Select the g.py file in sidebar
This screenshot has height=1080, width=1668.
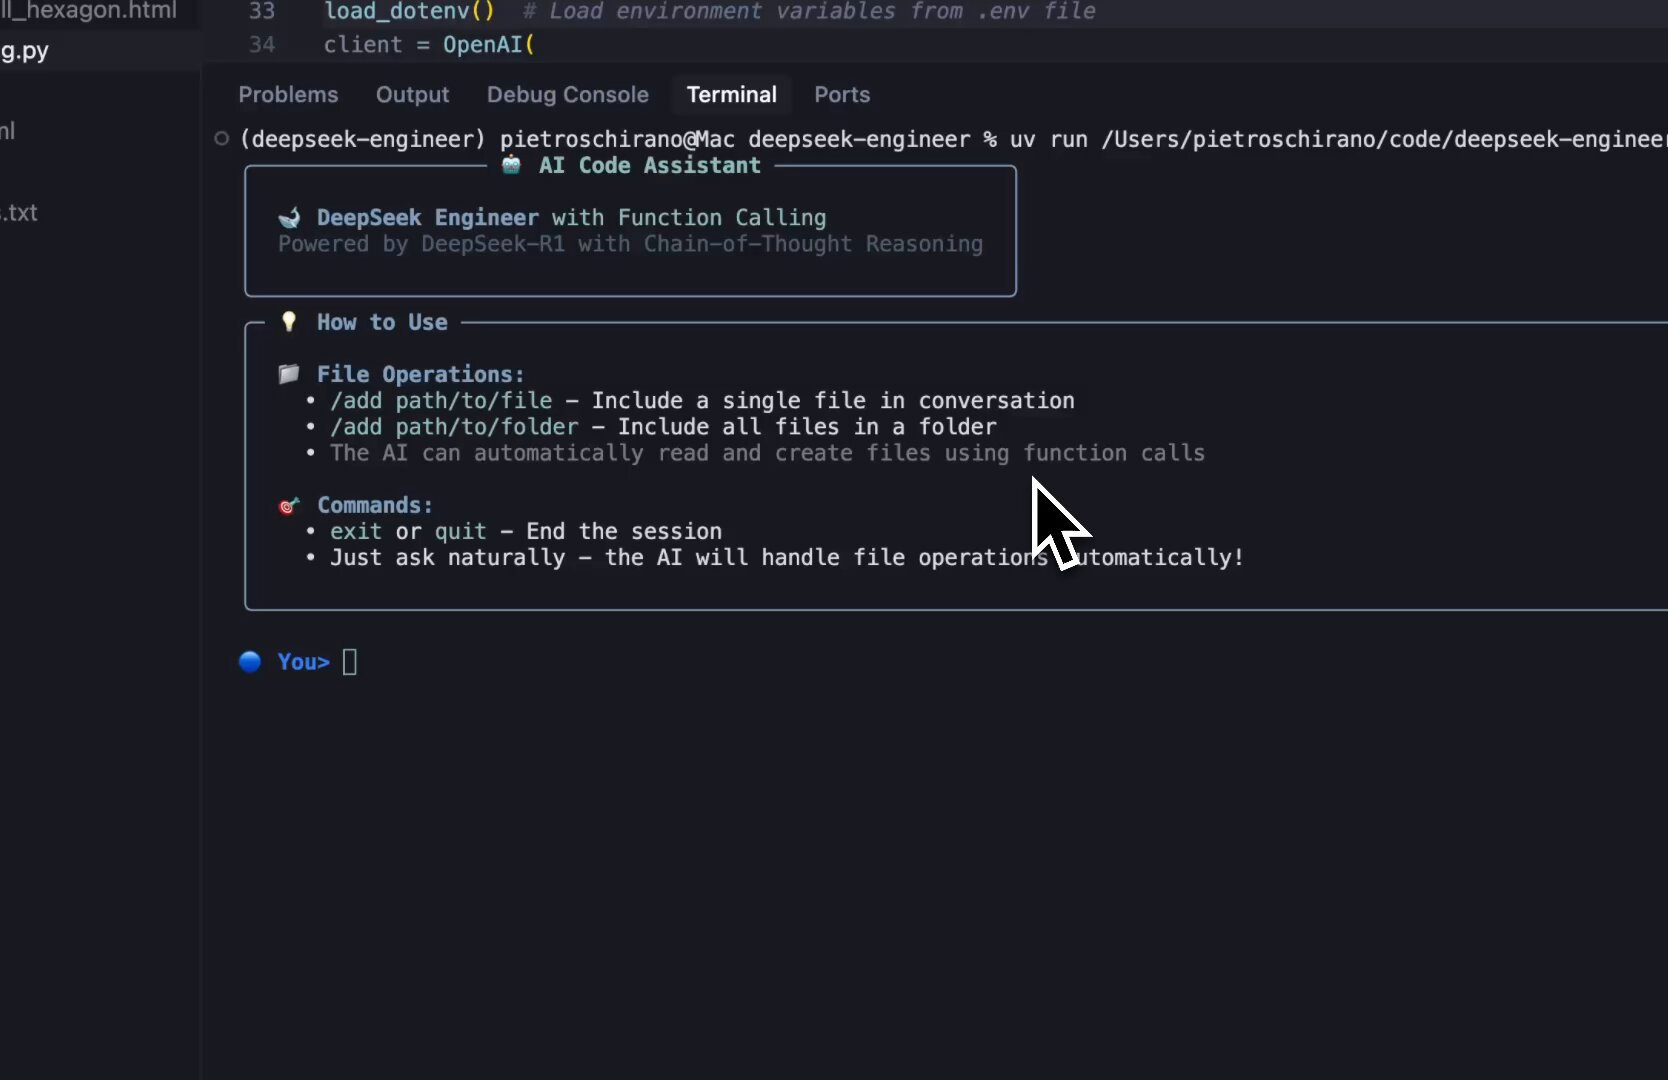tap(24, 51)
